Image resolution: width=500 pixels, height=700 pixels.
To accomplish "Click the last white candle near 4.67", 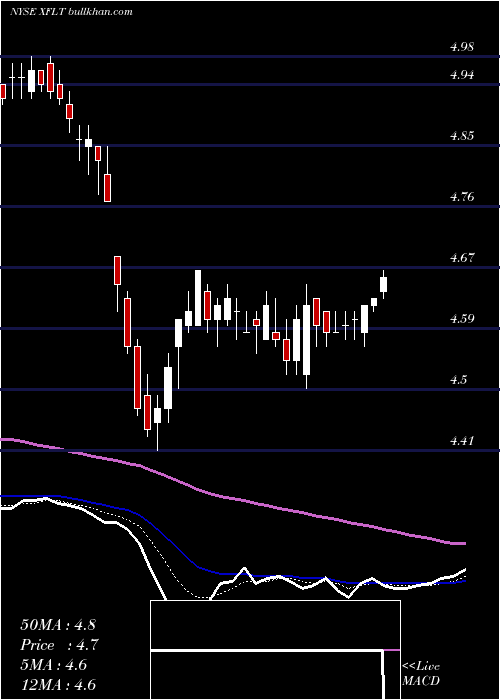I will (383, 284).
